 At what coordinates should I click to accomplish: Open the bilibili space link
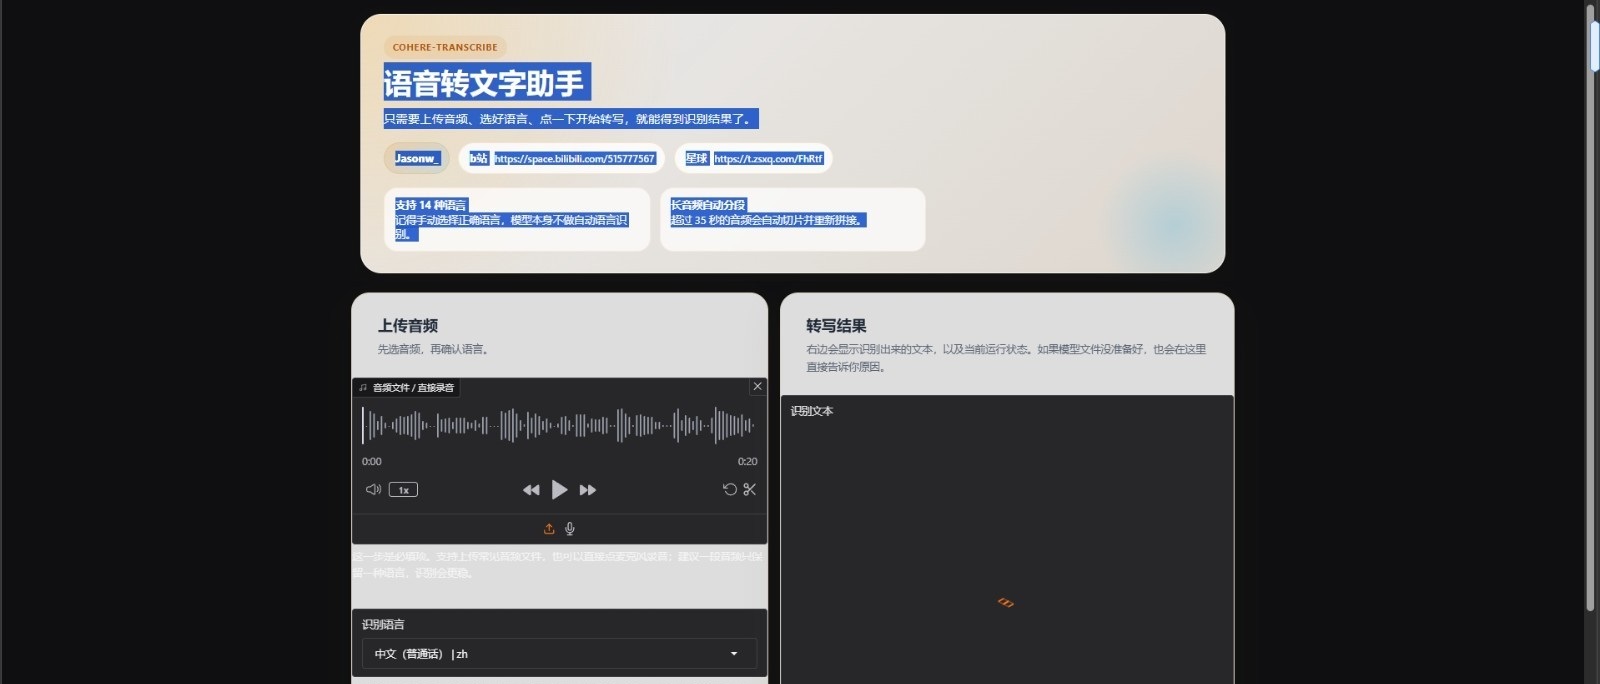574,159
